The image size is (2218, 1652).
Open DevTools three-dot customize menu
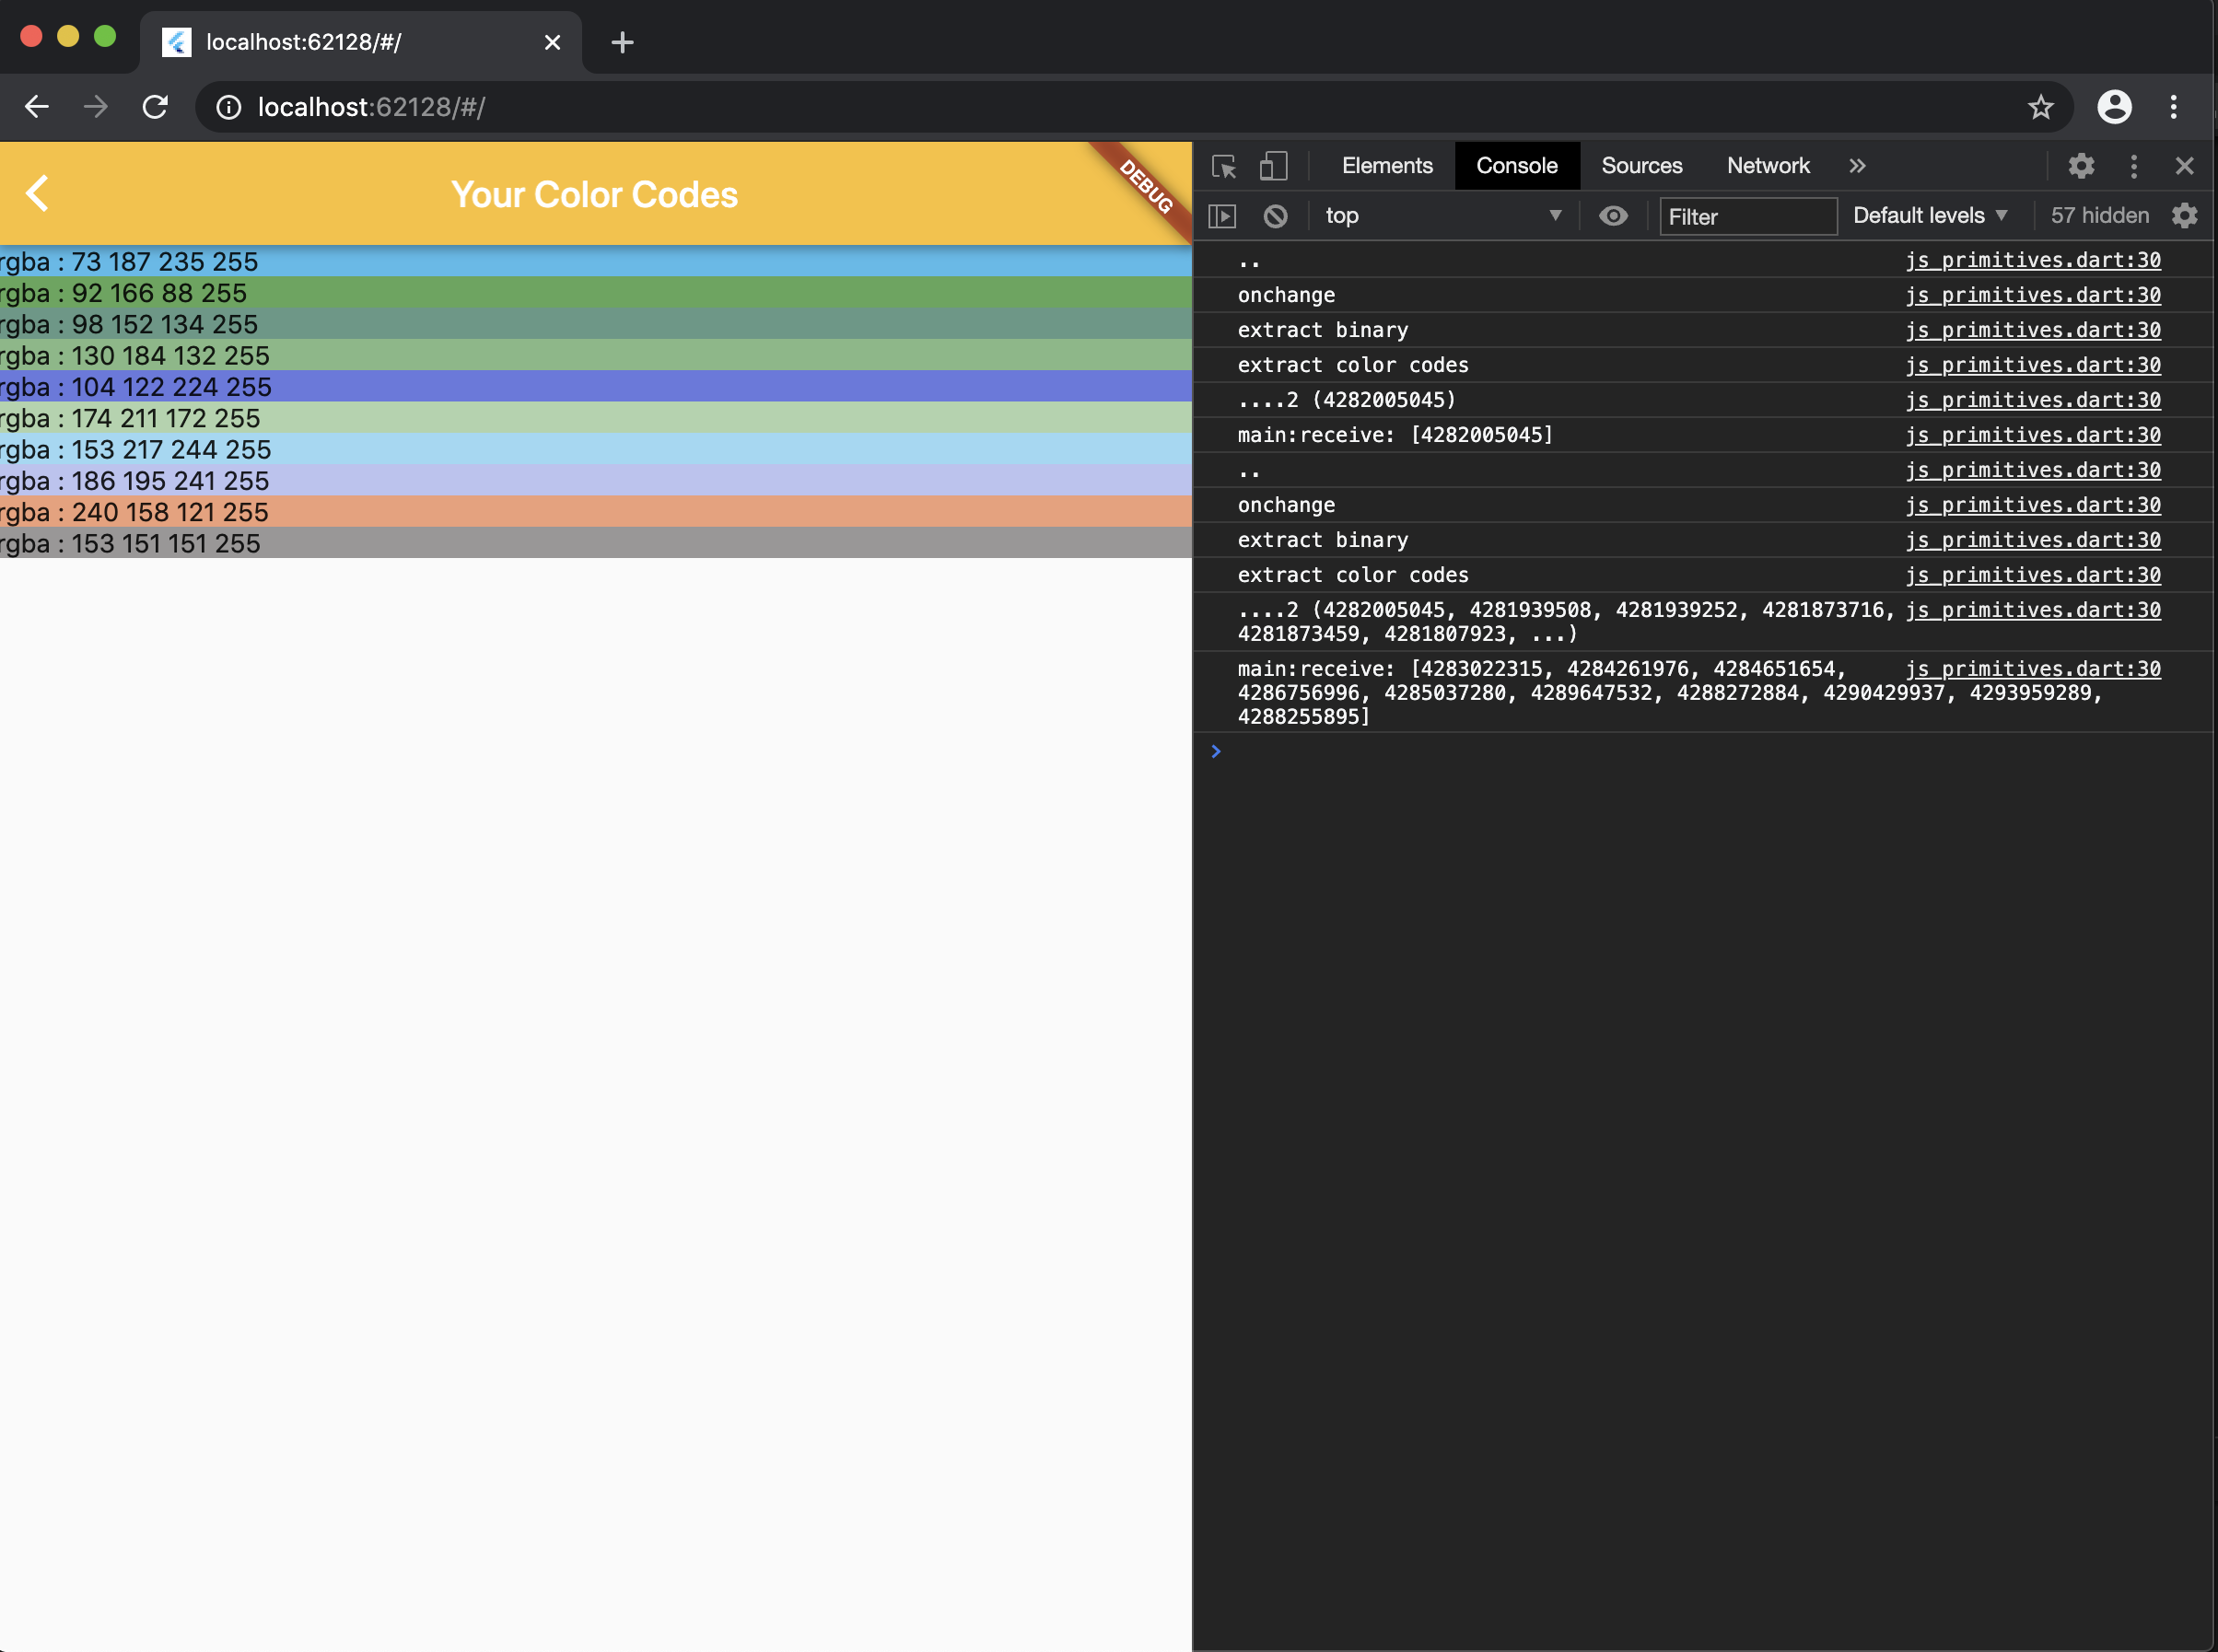tap(2133, 166)
